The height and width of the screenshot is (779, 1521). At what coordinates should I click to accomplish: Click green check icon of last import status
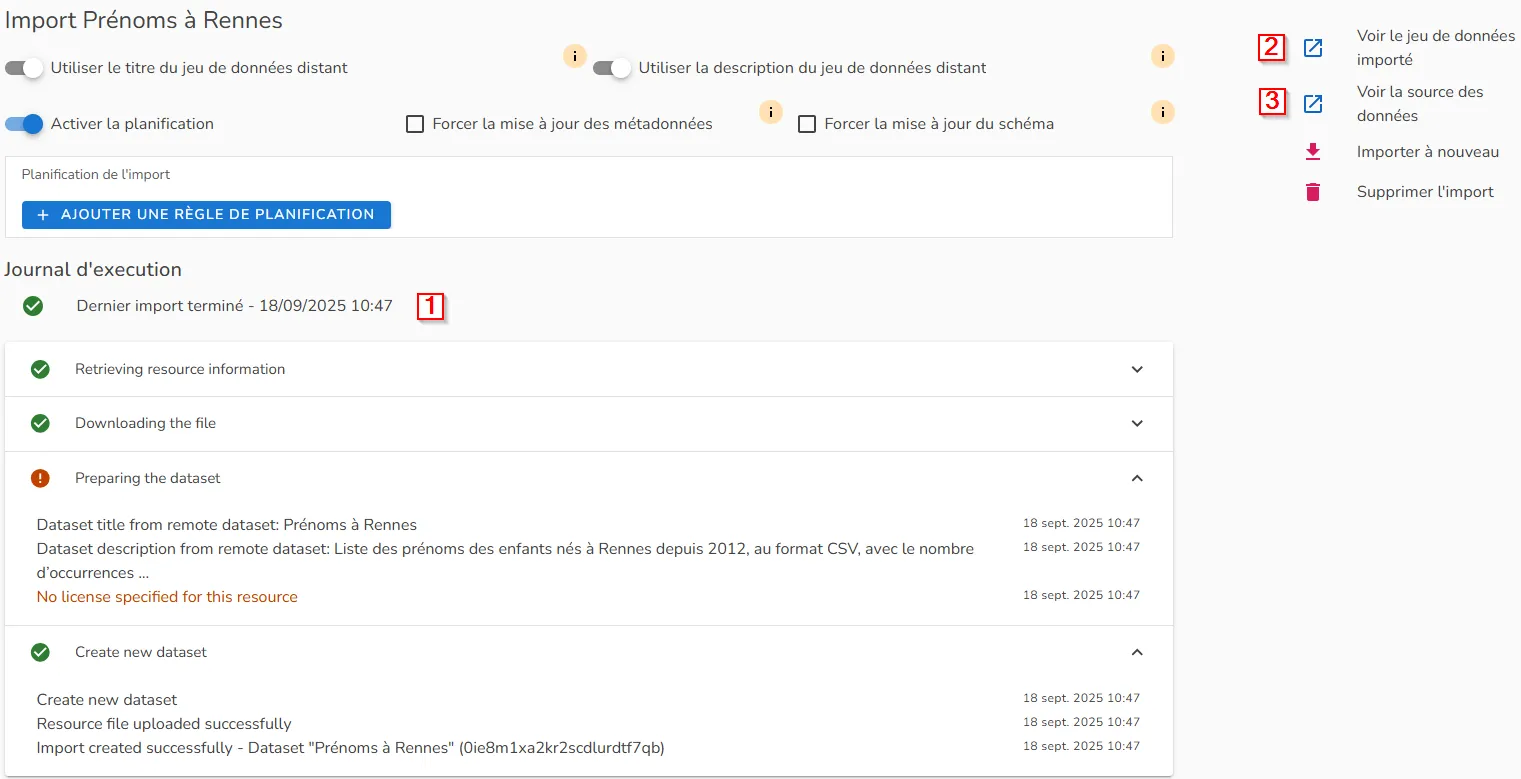click(33, 306)
